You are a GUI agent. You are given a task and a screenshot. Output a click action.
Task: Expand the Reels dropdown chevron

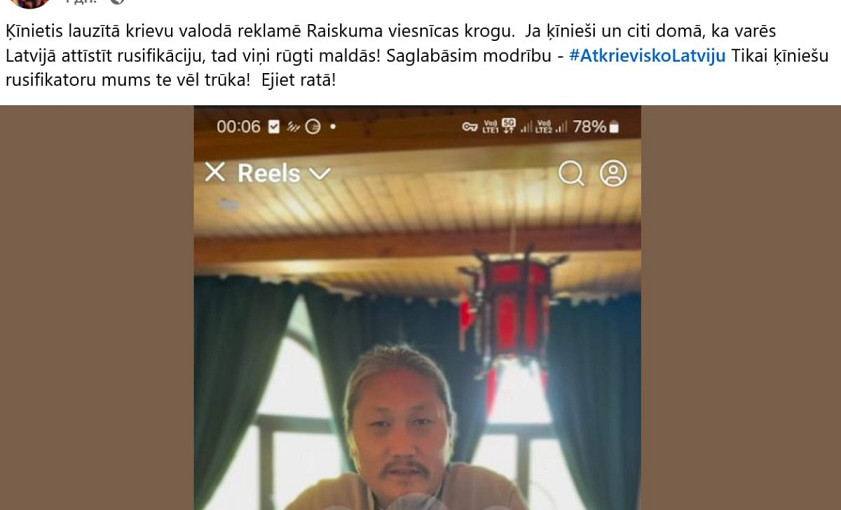pos(320,174)
